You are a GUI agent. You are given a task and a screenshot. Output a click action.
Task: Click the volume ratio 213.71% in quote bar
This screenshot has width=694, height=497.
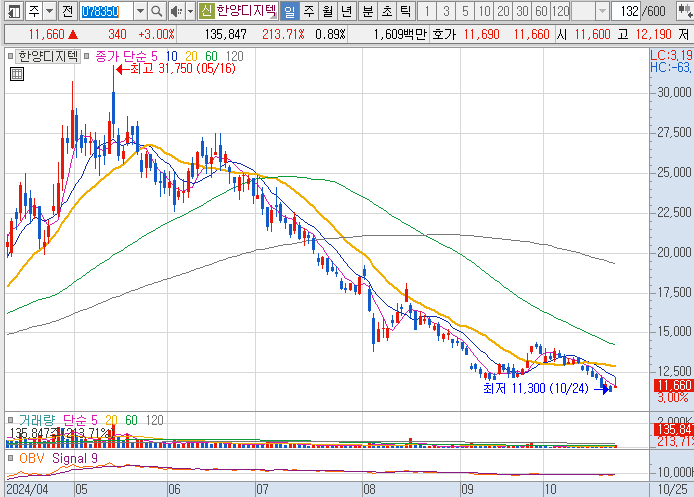point(283,34)
